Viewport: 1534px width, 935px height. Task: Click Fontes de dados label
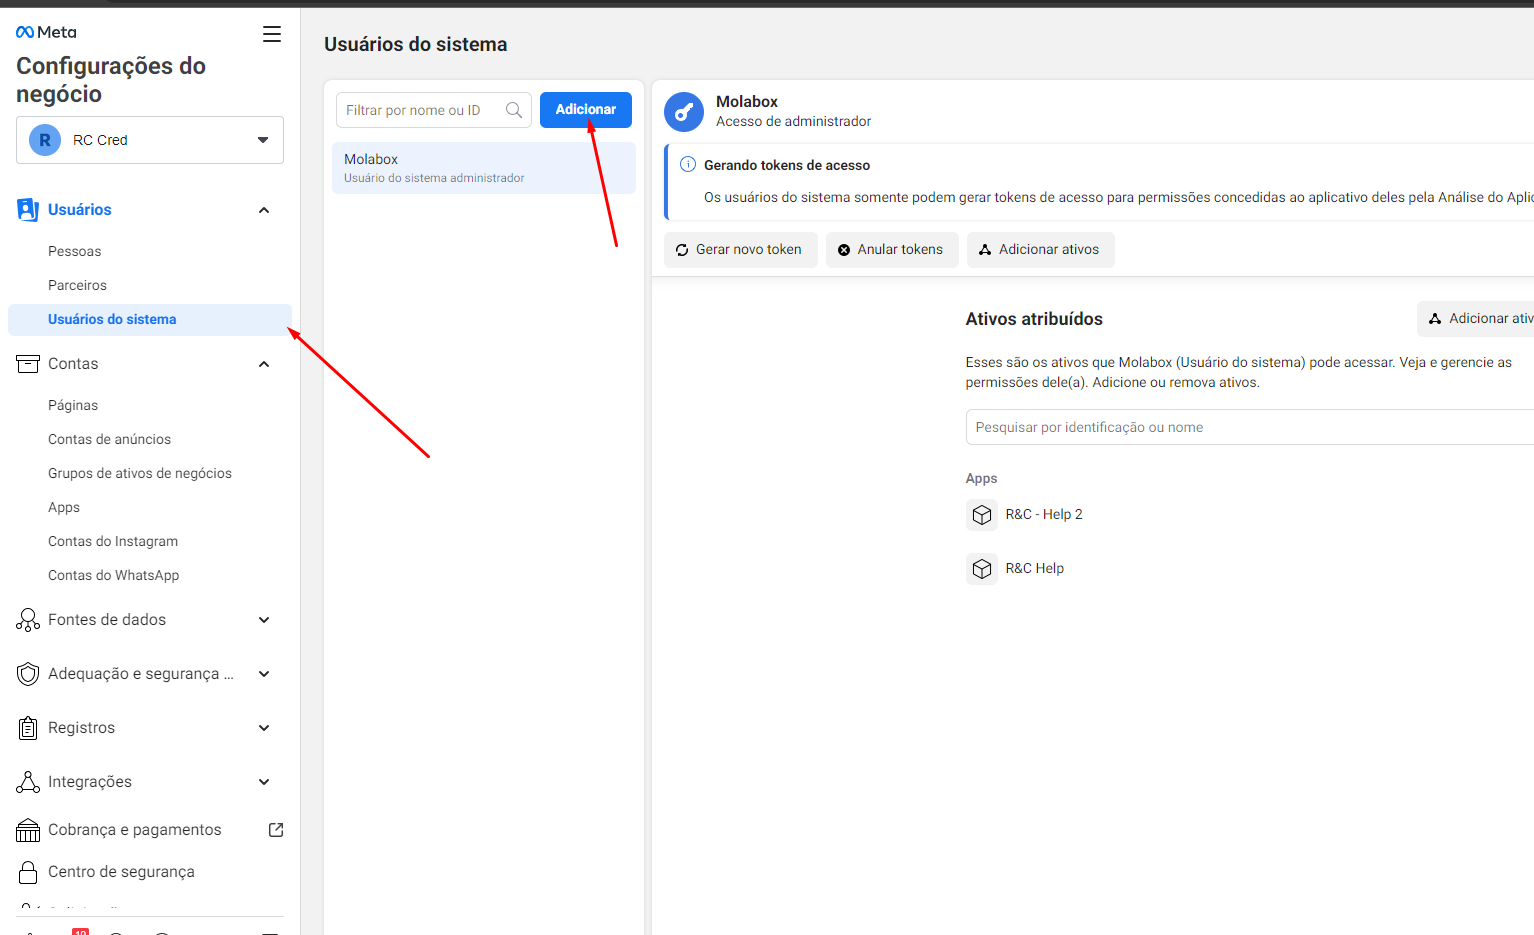click(107, 620)
